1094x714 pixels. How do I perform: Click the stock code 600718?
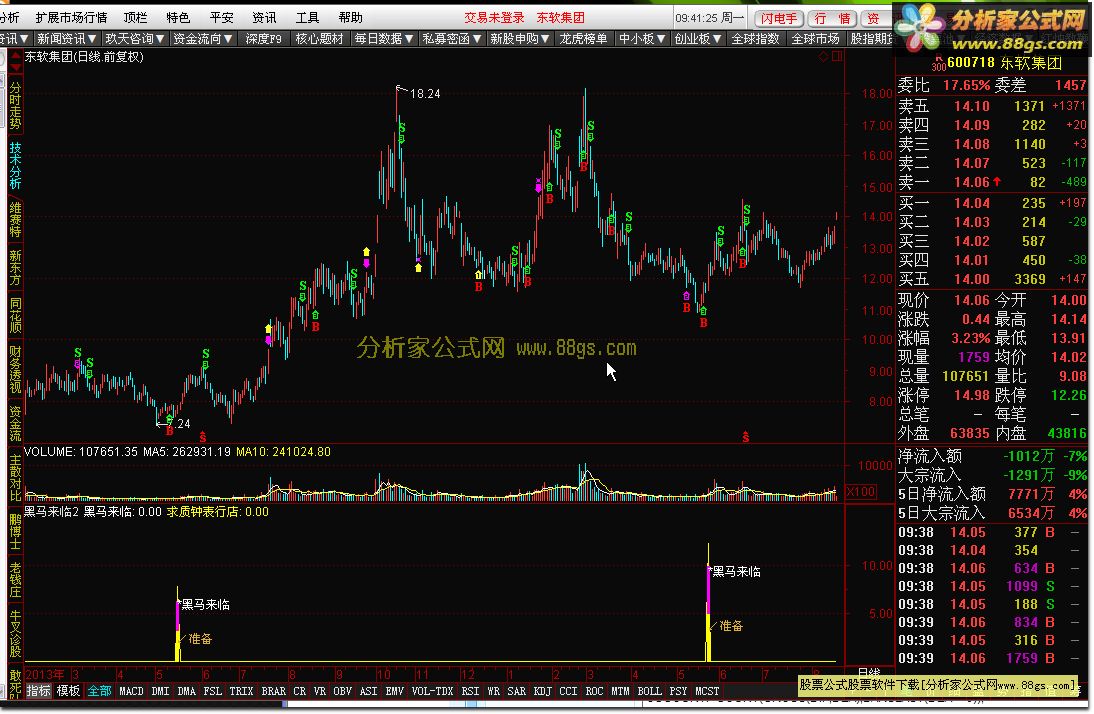pyautogui.click(x=971, y=63)
